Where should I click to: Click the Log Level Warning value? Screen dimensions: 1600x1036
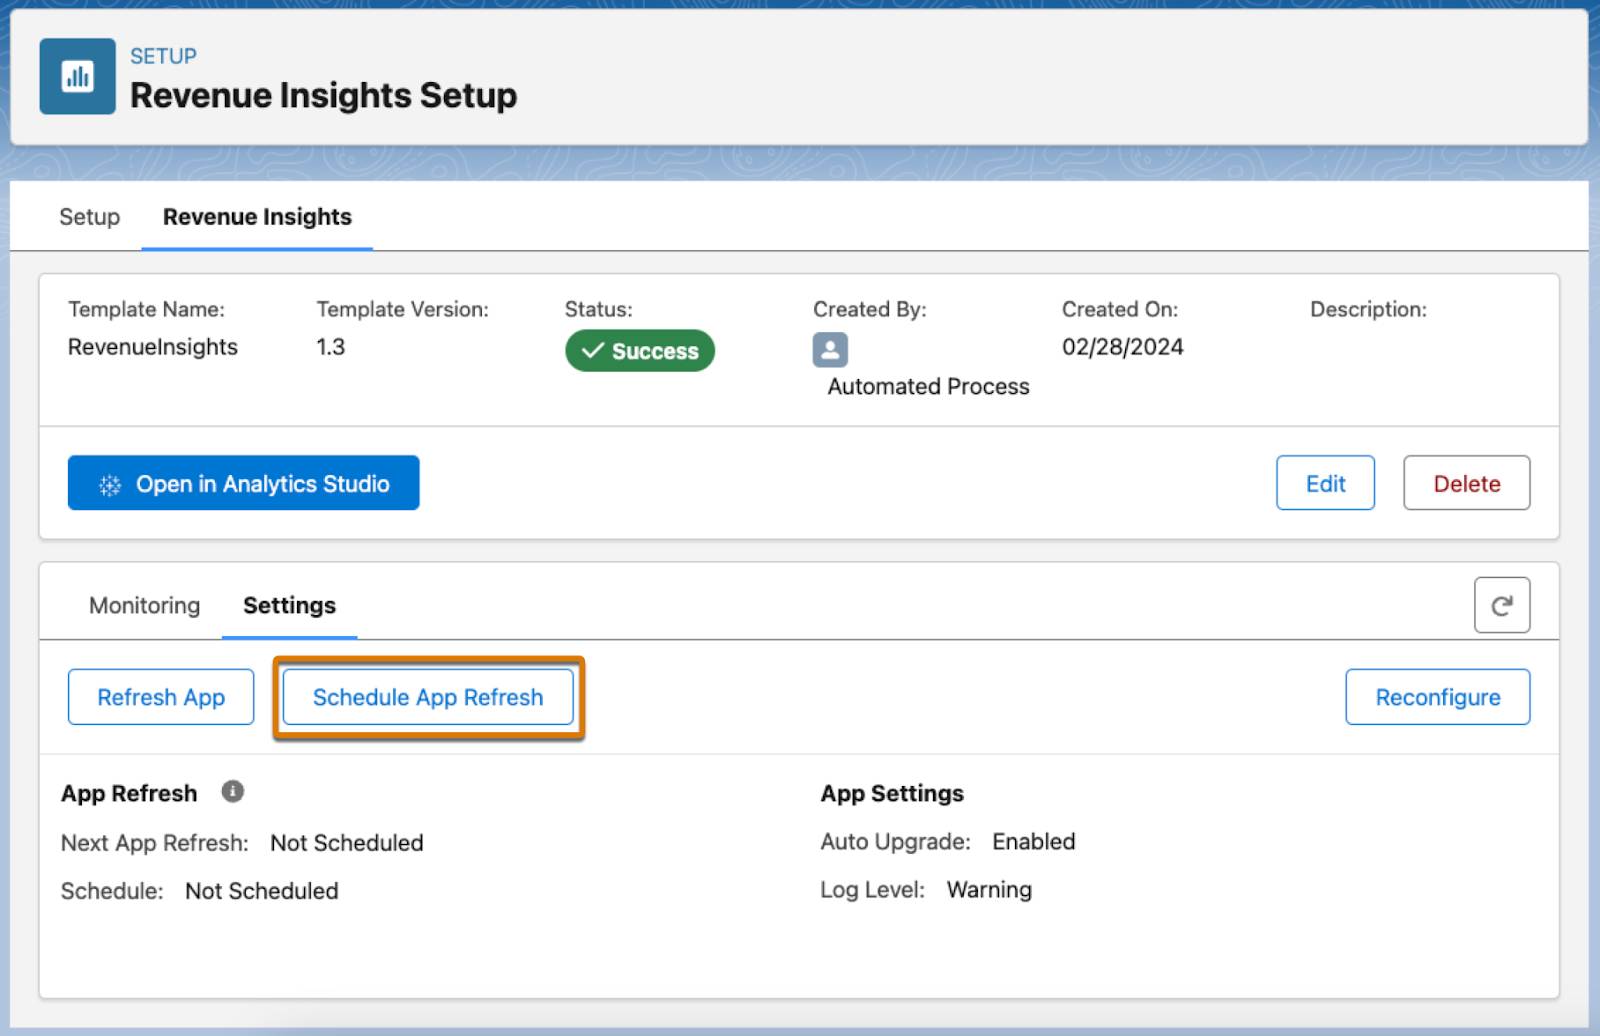[x=989, y=890]
